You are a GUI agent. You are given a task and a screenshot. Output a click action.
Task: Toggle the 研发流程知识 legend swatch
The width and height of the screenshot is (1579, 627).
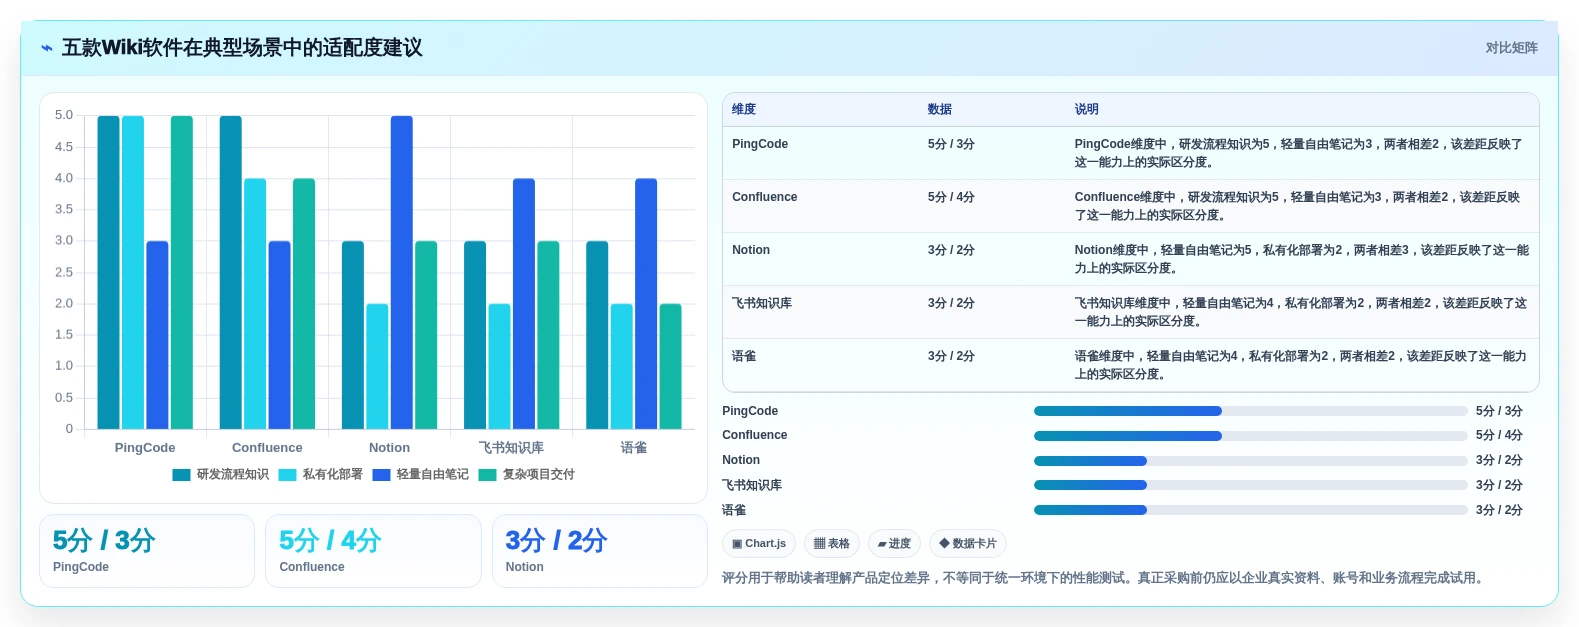pos(181,475)
